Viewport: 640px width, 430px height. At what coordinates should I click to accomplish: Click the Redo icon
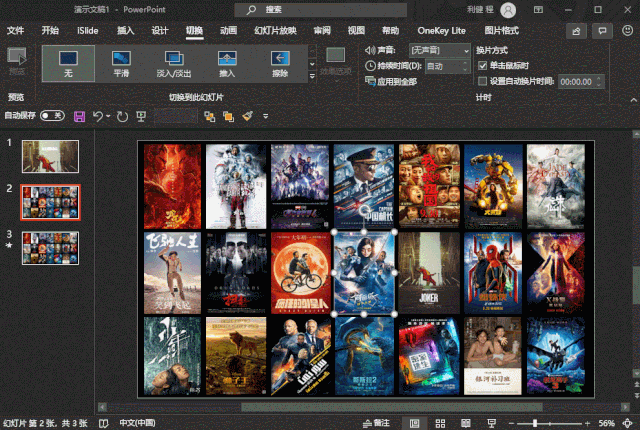[x=122, y=117]
